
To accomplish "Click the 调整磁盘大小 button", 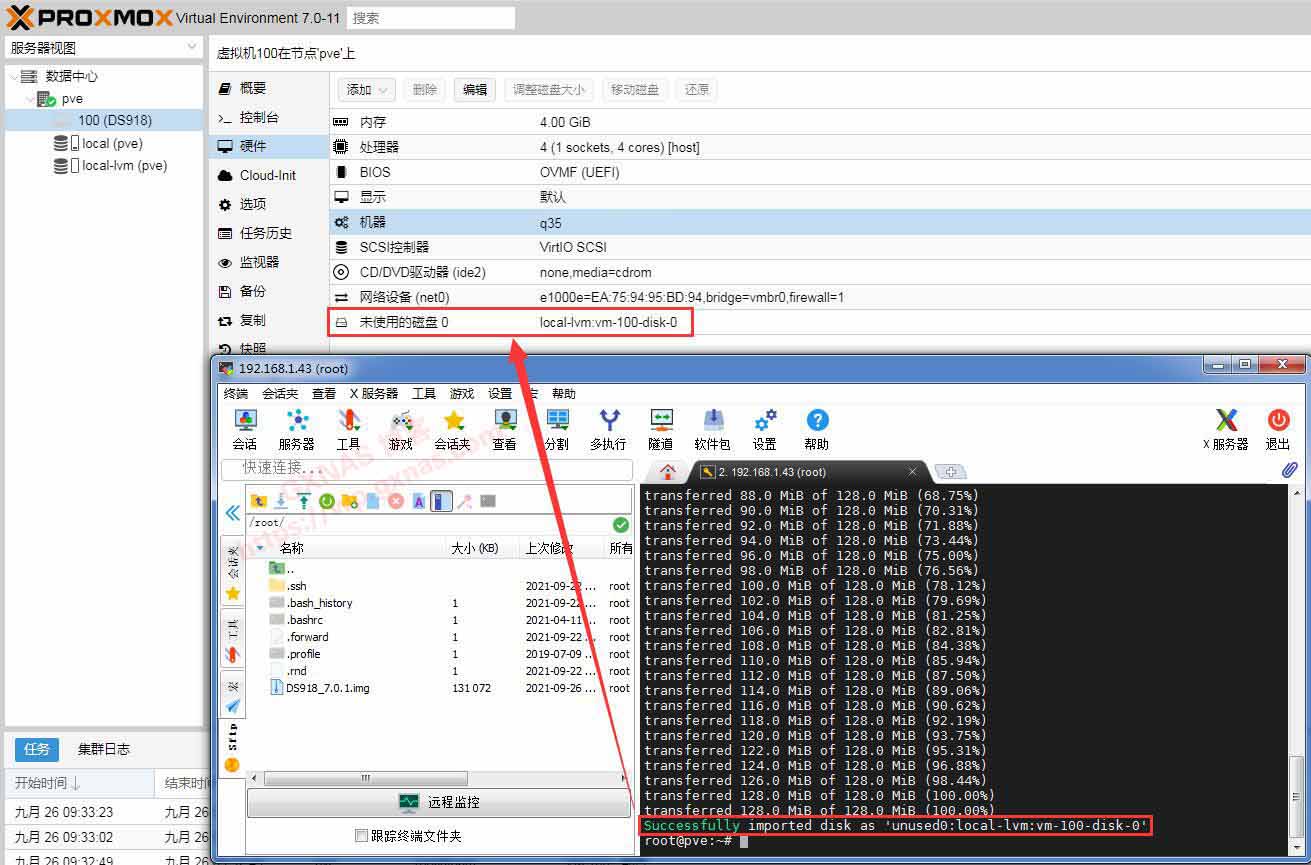I will [548, 89].
